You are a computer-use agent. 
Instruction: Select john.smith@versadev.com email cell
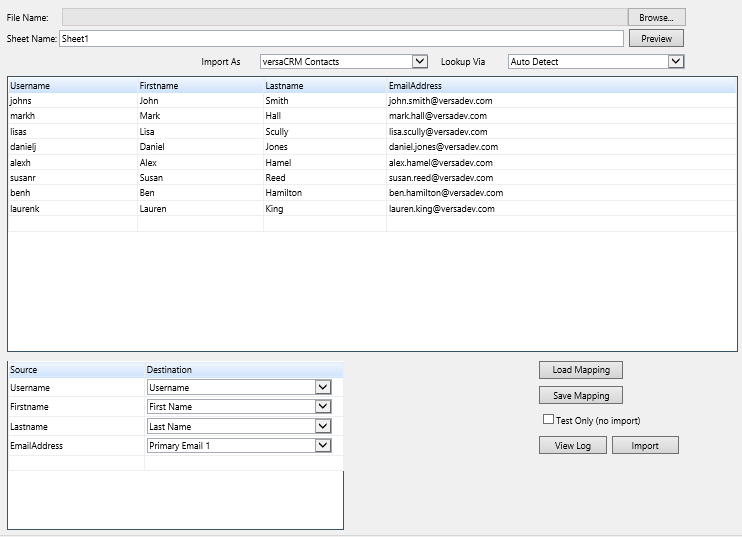pyautogui.click(x=562, y=101)
